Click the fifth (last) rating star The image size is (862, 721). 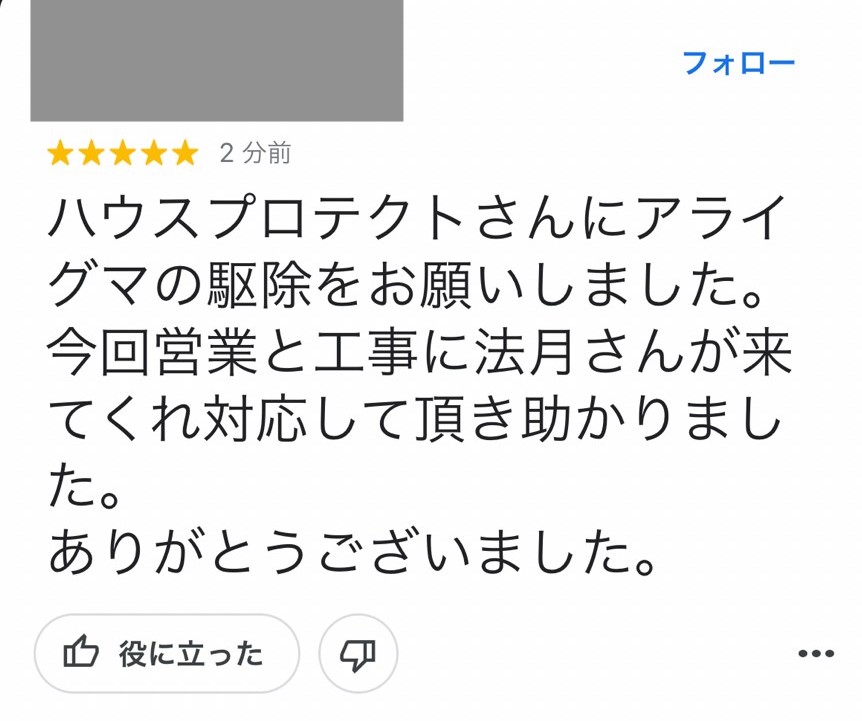tap(186, 153)
